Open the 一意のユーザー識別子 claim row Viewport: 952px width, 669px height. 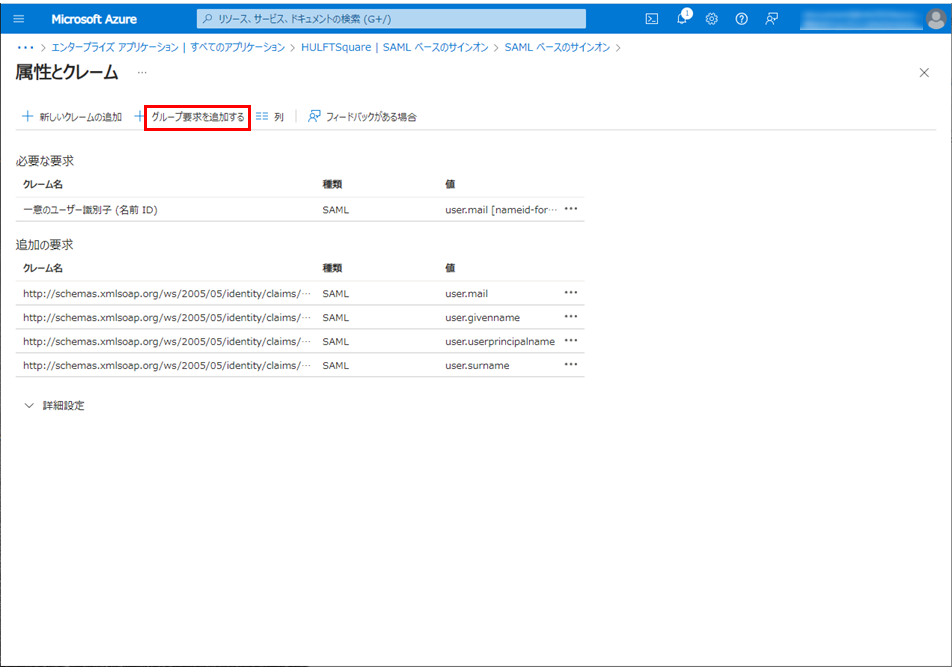[x=90, y=210]
